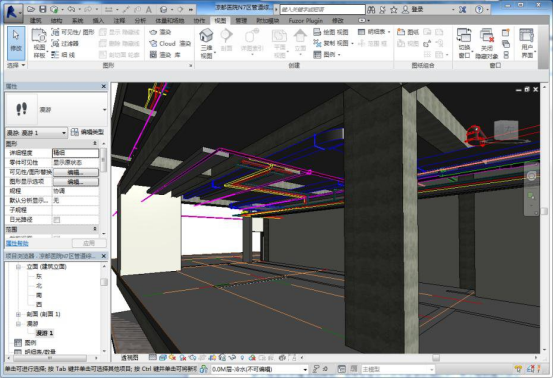The height and width of the screenshot is (379, 554).
Task: Click the 图例 (Legends) tool in ribbon
Action: (x=326, y=55)
